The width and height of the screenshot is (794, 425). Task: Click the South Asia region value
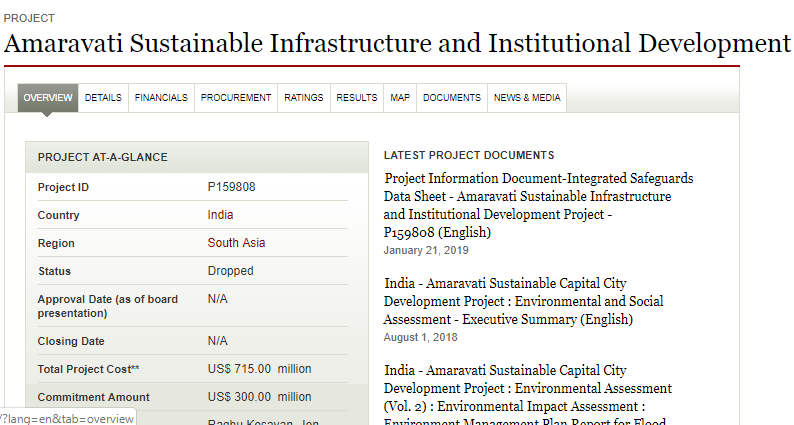pyautogui.click(x=236, y=243)
